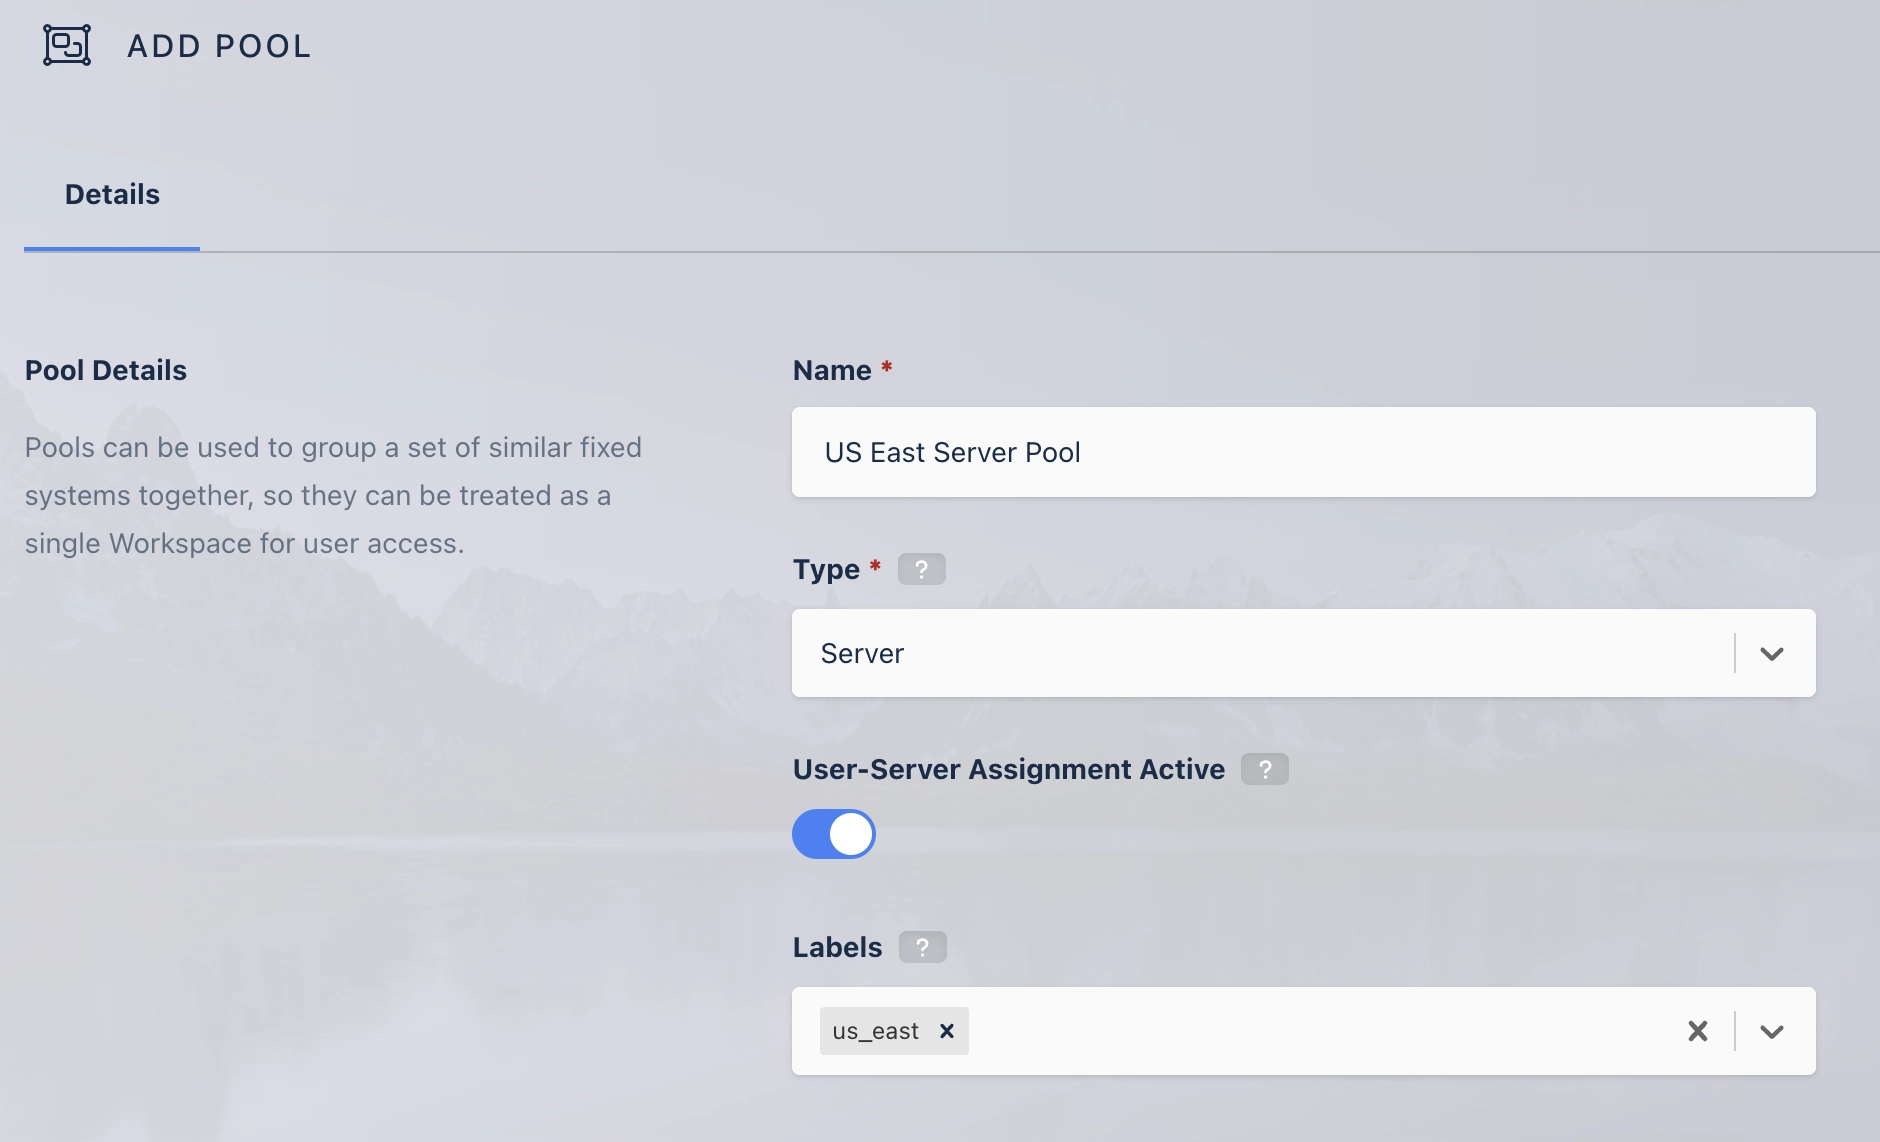
Task: Click the Pool Details heading
Action: pos(106,370)
